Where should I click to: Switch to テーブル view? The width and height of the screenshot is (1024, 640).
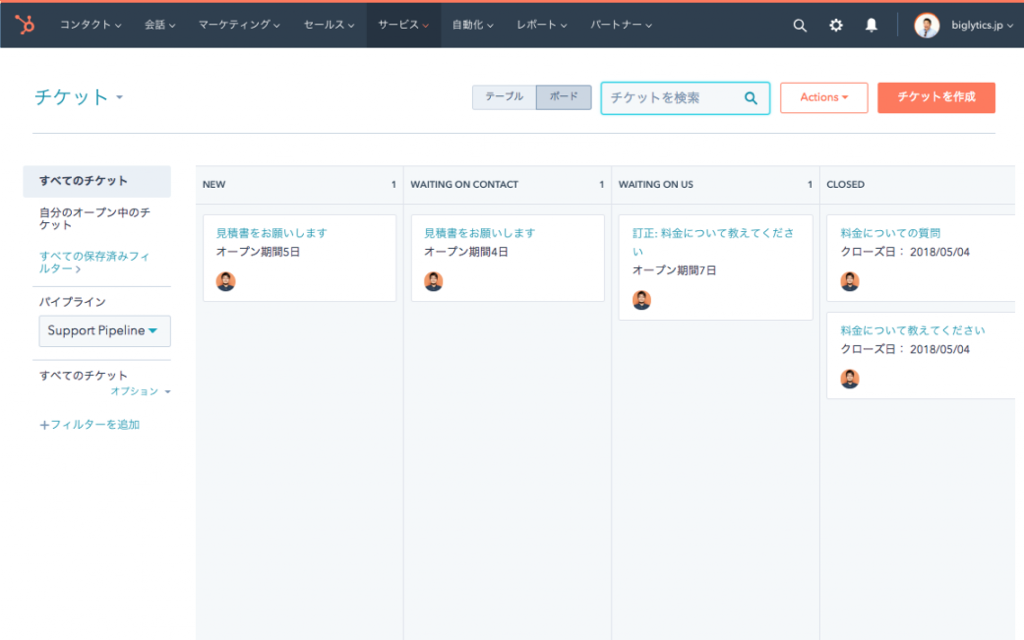pos(504,97)
